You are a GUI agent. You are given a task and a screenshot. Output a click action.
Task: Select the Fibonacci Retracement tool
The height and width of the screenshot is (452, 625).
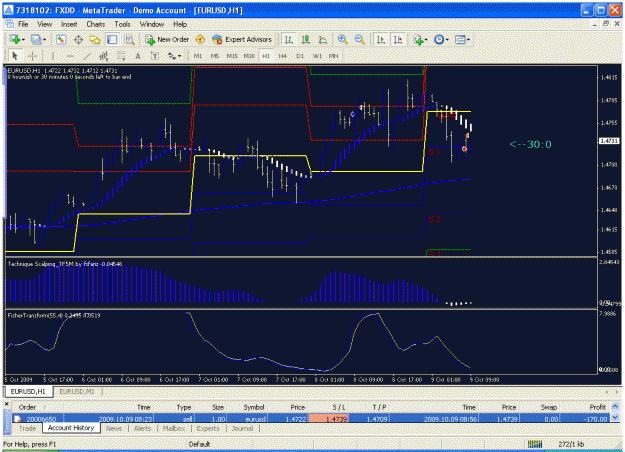click(121, 56)
